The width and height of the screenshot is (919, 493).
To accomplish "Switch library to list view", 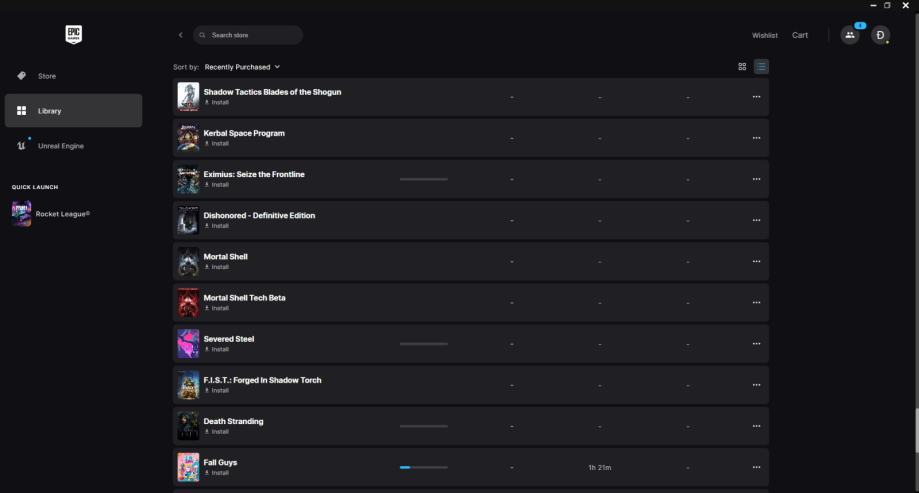I will click(x=761, y=67).
